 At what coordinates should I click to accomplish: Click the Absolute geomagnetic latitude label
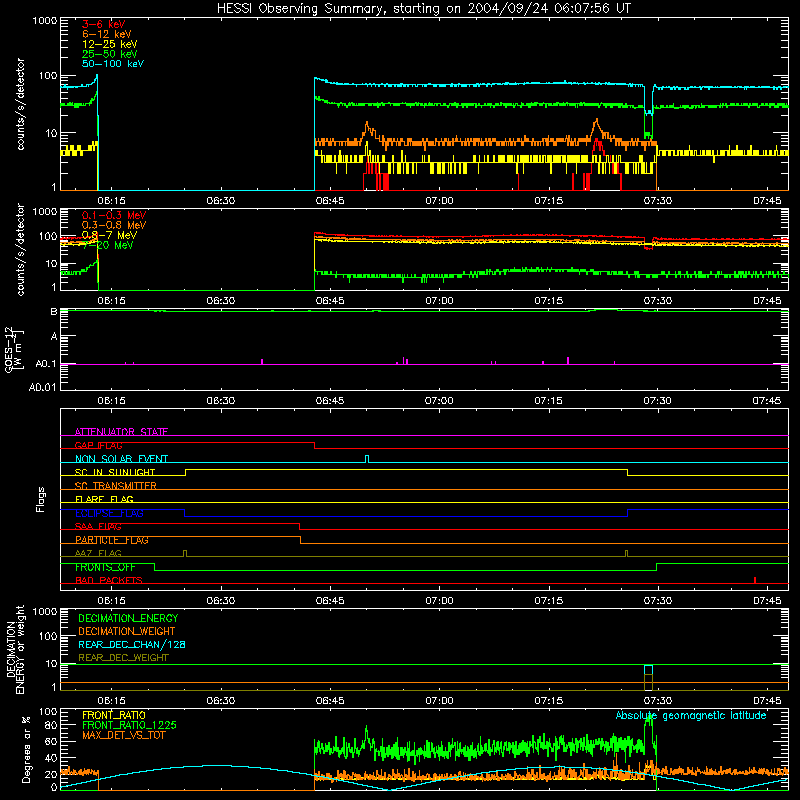(691, 715)
